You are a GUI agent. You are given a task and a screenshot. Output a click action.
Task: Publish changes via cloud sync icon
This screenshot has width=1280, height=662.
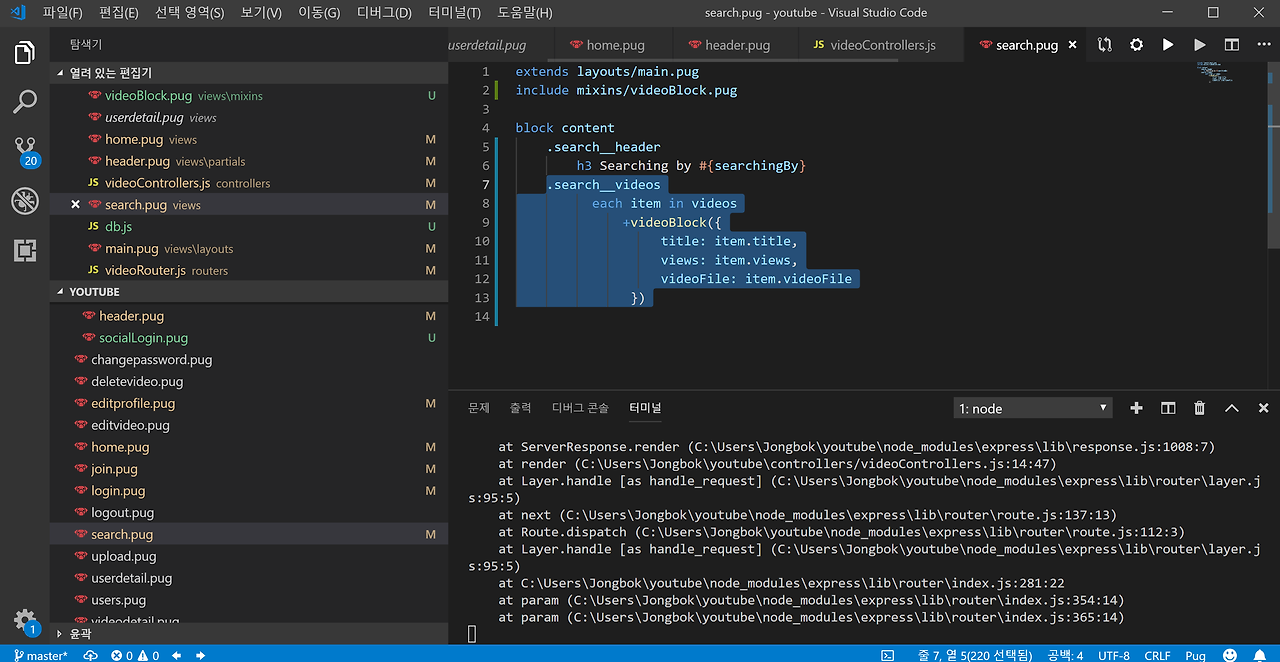click(x=91, y=655)
